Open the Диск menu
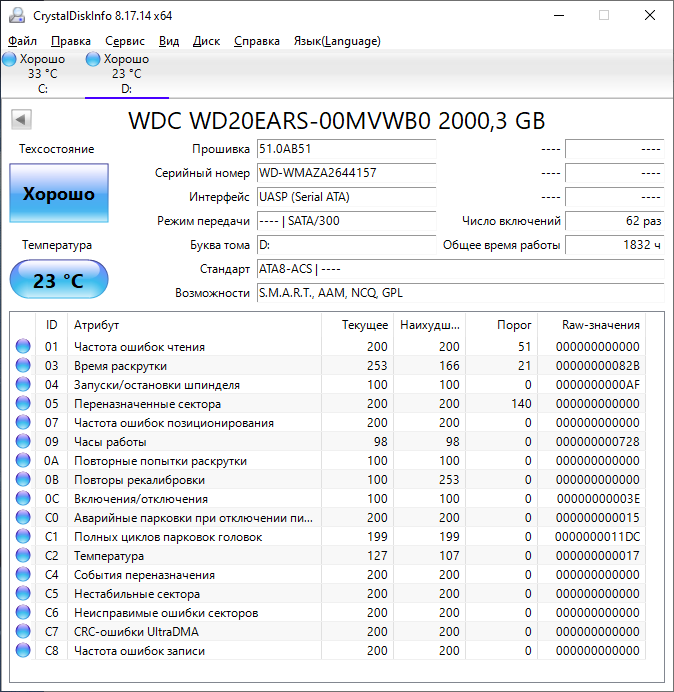 (x=206, y=41)
